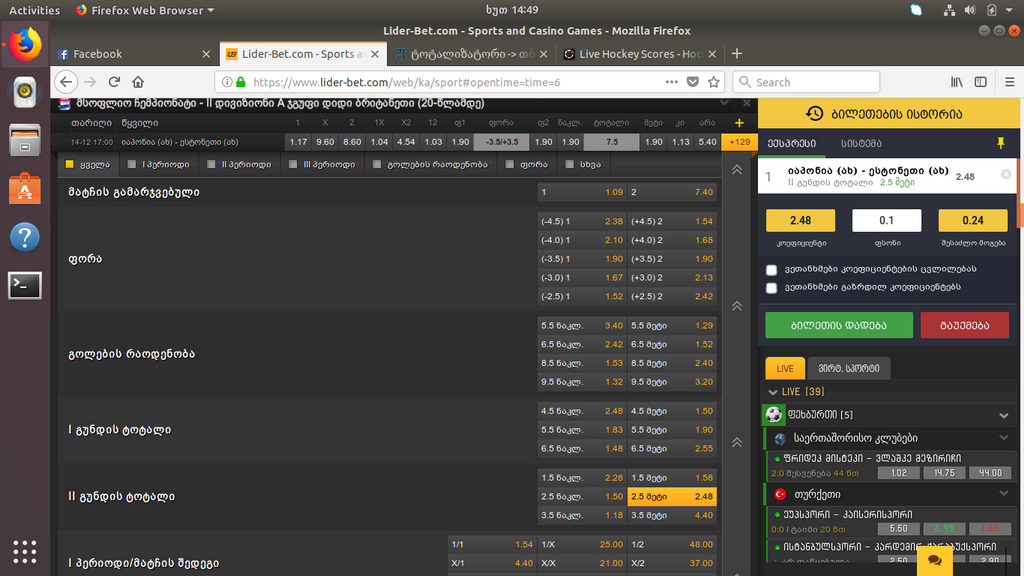The width and height of the screenshot is (1024, 576).
Task: Click the stake amount field showing 0.1
Action: pos(886,221)
